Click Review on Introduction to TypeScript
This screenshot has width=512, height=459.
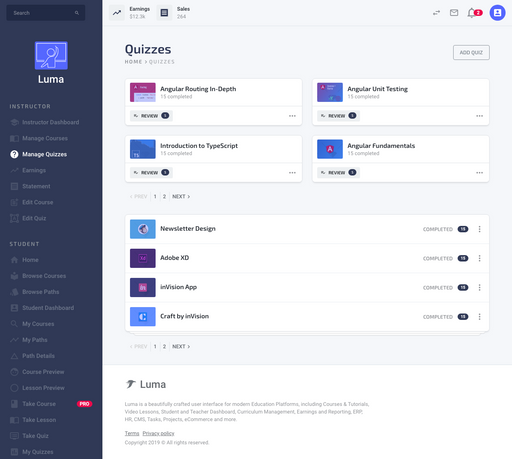click(151, 172)
